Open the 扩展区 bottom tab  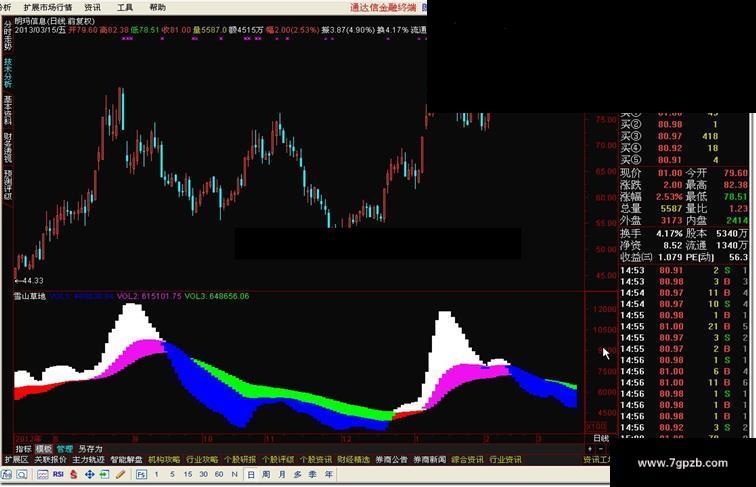[x=16, y=460]
